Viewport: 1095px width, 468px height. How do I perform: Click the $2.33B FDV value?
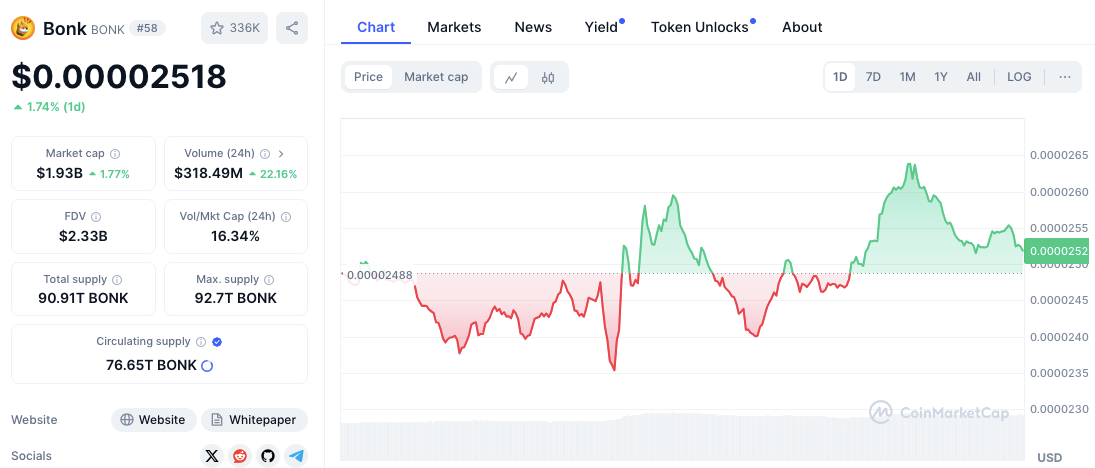click(83, 236)
